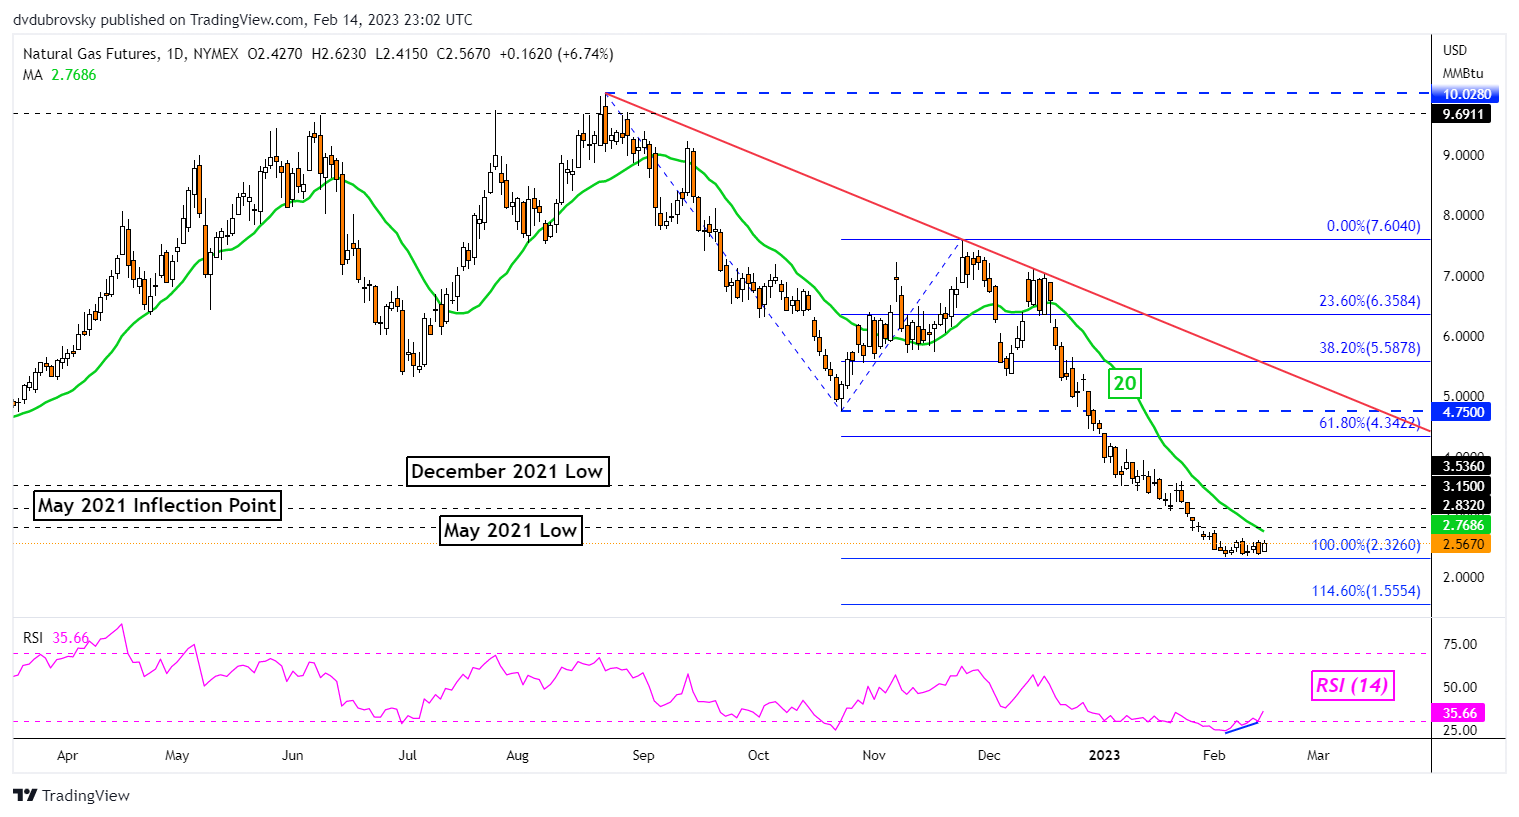Click the 0.00%(7.6040) Fibonacci level label
Viewport: 1519px width, 817px height.
(1373, 226)
